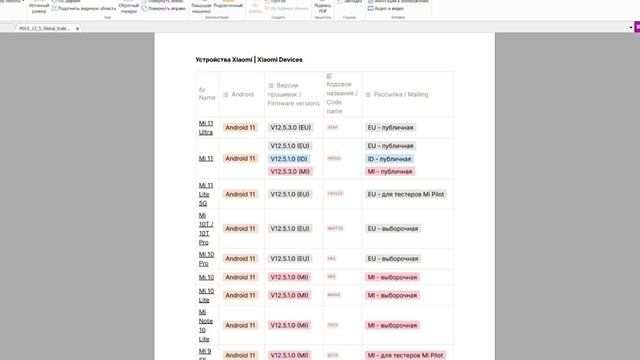Click the "Name" column header
The width and height of the screenshot is (640, 360).
point(207,93)
